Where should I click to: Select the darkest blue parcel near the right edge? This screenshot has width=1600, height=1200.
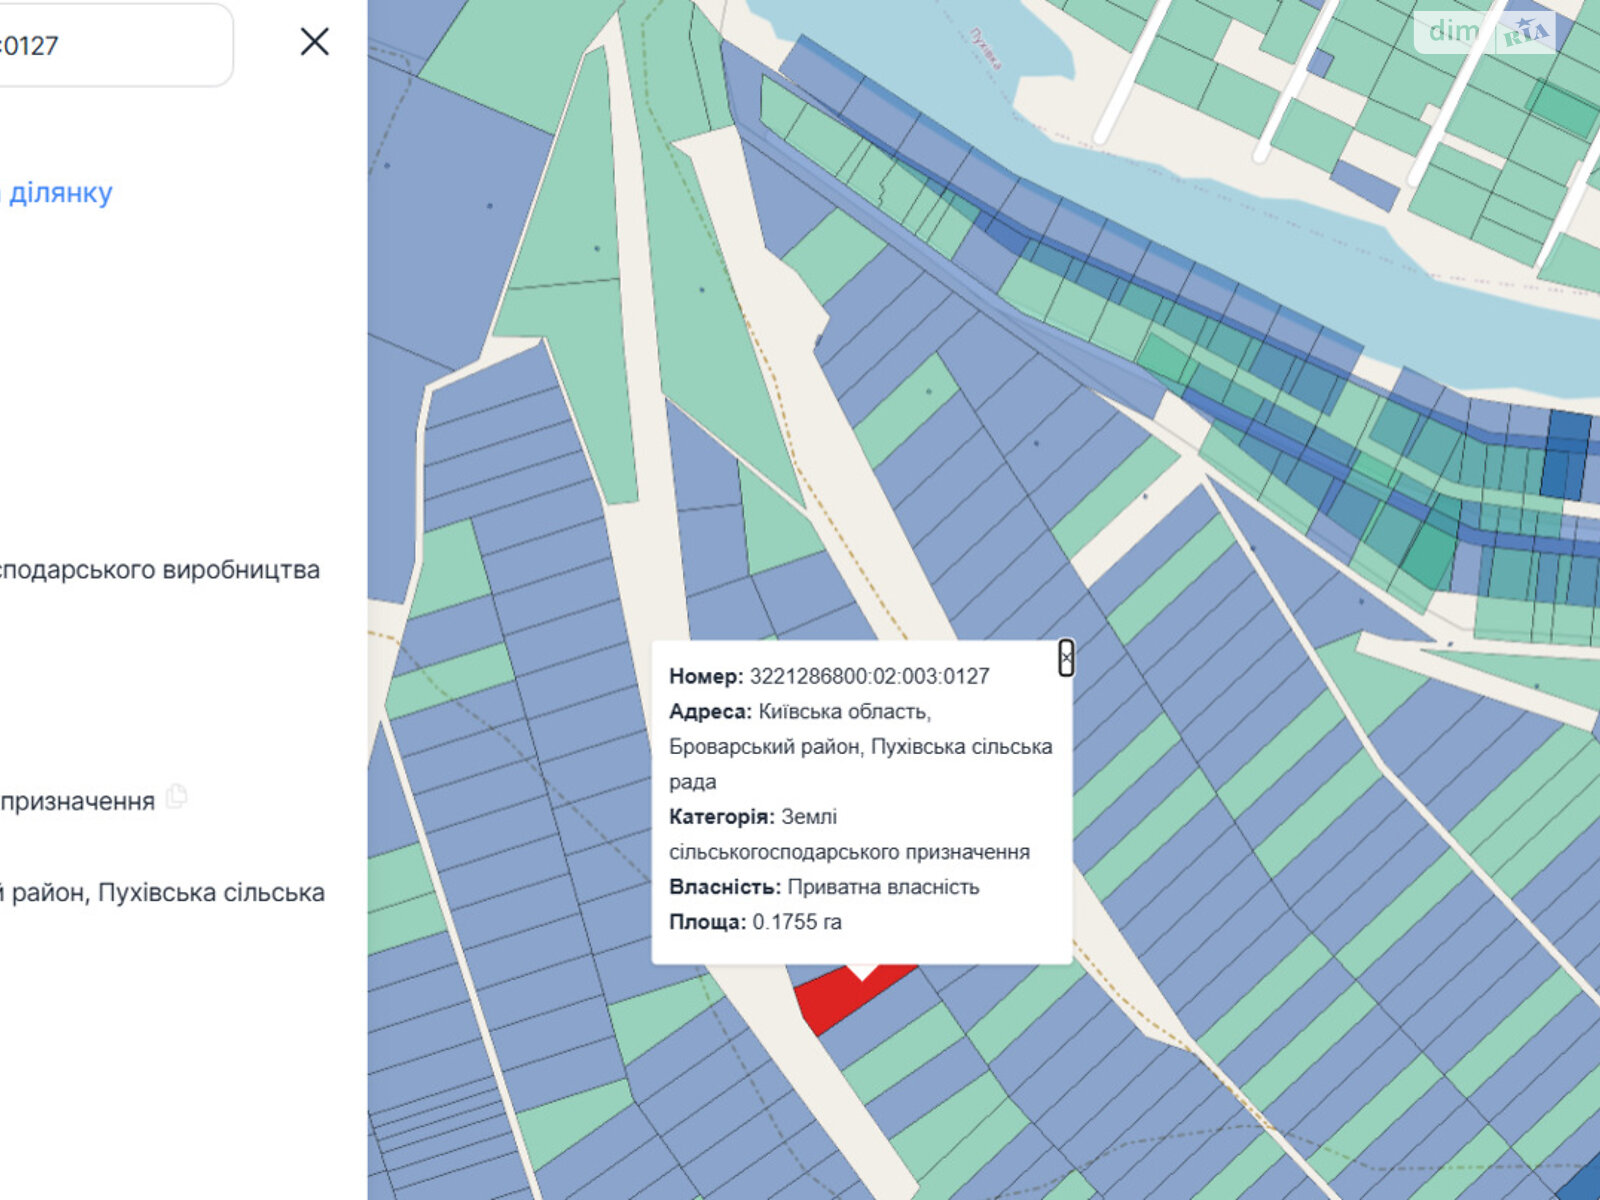(x=1565, y=455)
